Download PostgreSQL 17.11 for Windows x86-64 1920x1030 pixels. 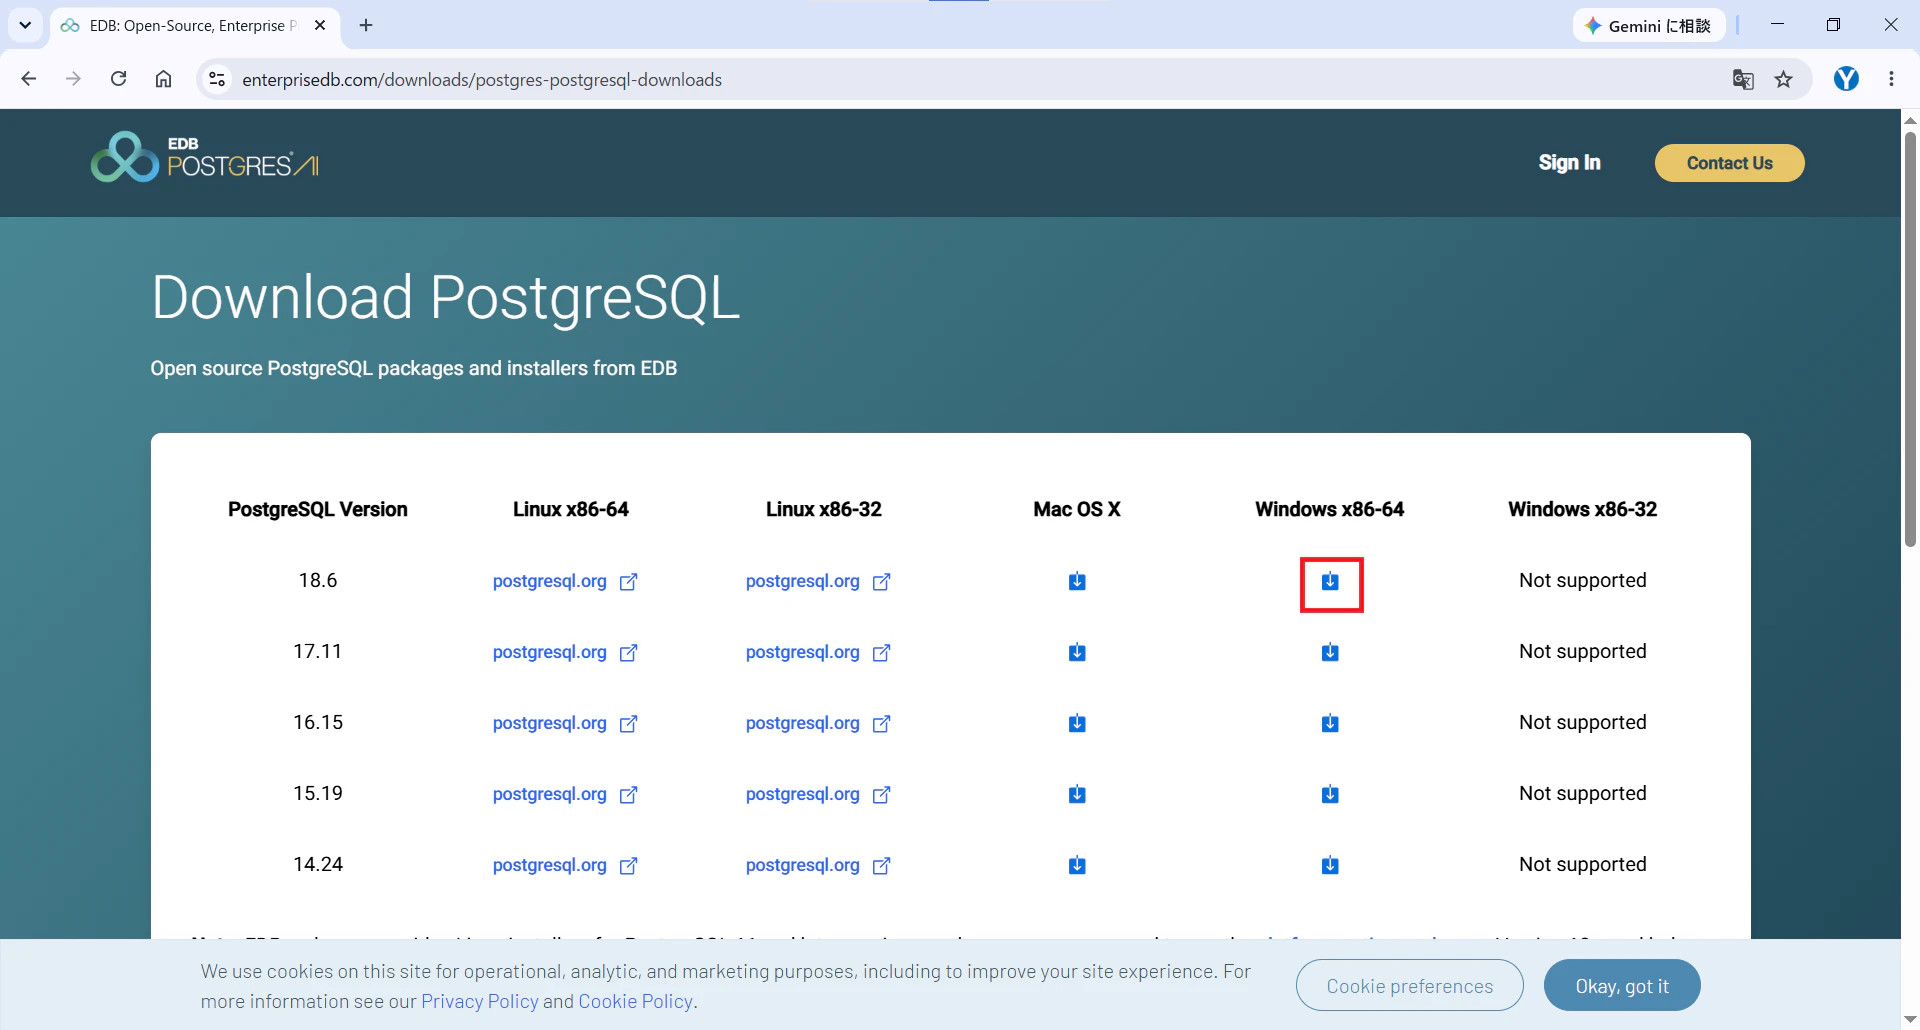1330,652
